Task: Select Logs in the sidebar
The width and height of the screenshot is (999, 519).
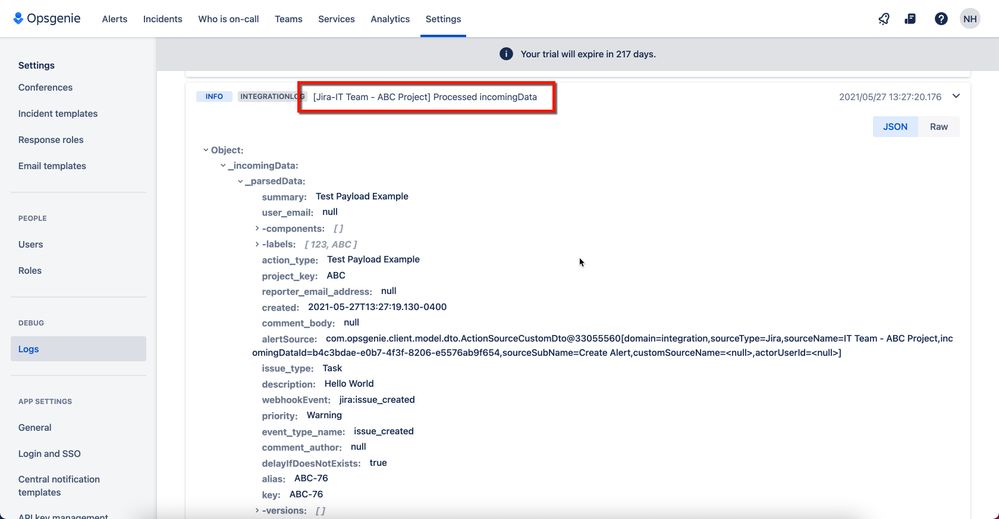Action: 78,349
